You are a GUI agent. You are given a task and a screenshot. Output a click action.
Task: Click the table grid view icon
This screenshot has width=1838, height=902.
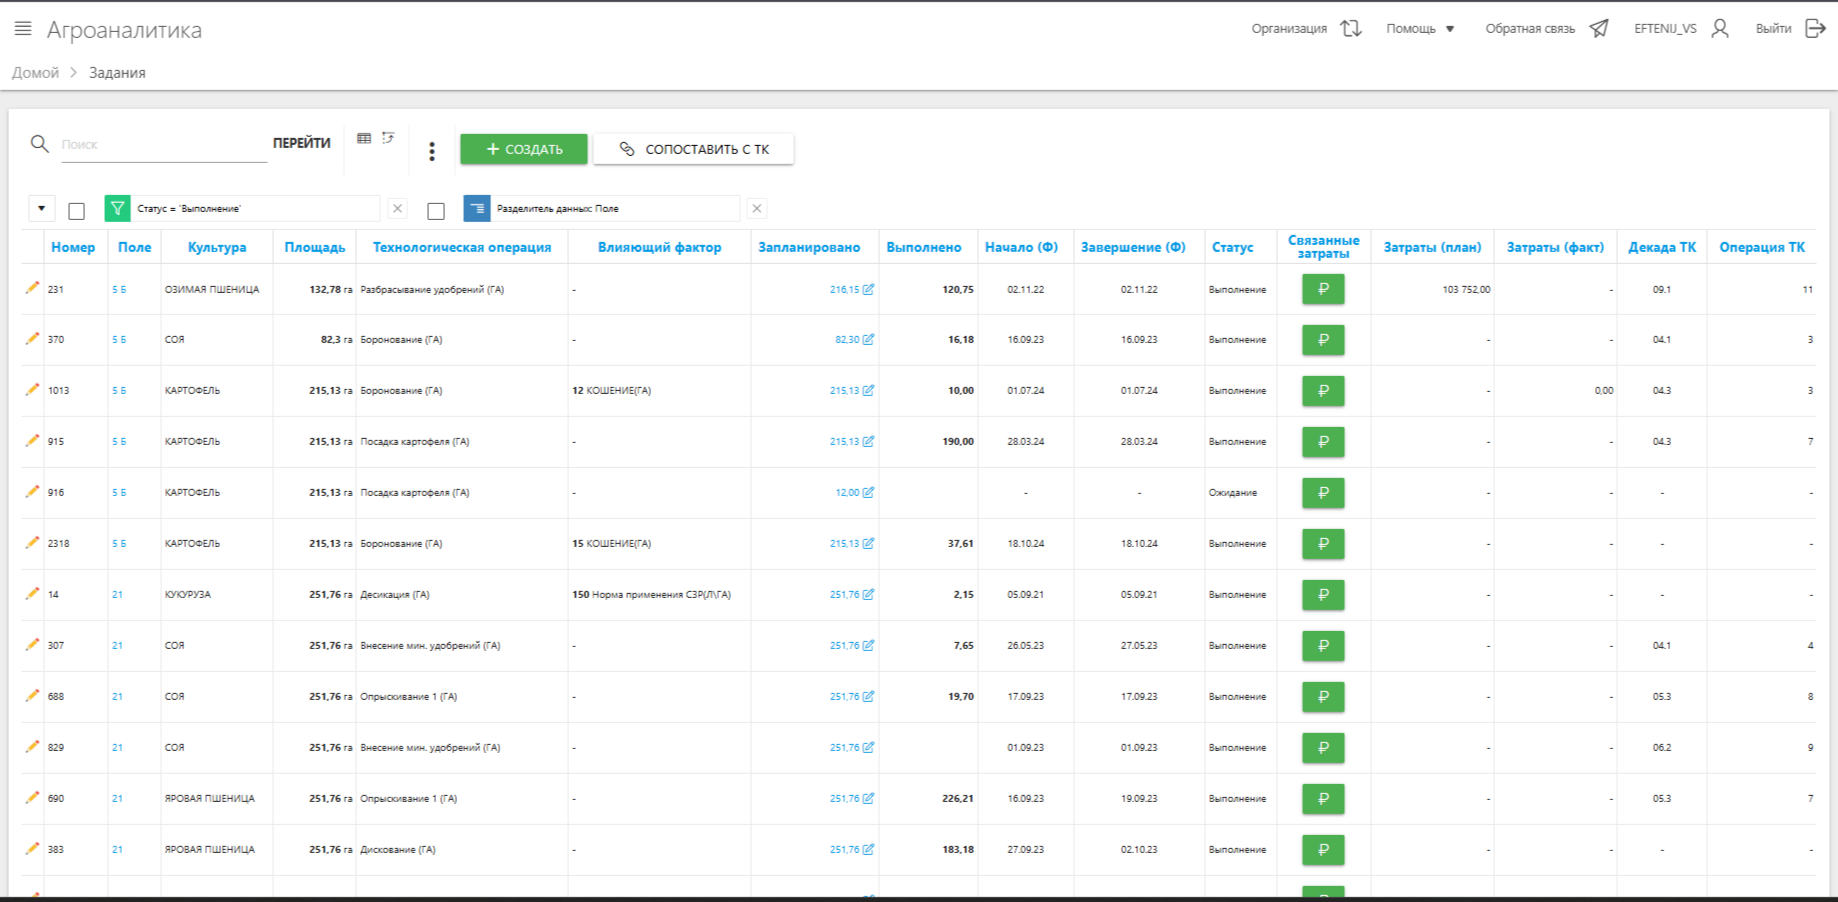click(x=364, y=139)
